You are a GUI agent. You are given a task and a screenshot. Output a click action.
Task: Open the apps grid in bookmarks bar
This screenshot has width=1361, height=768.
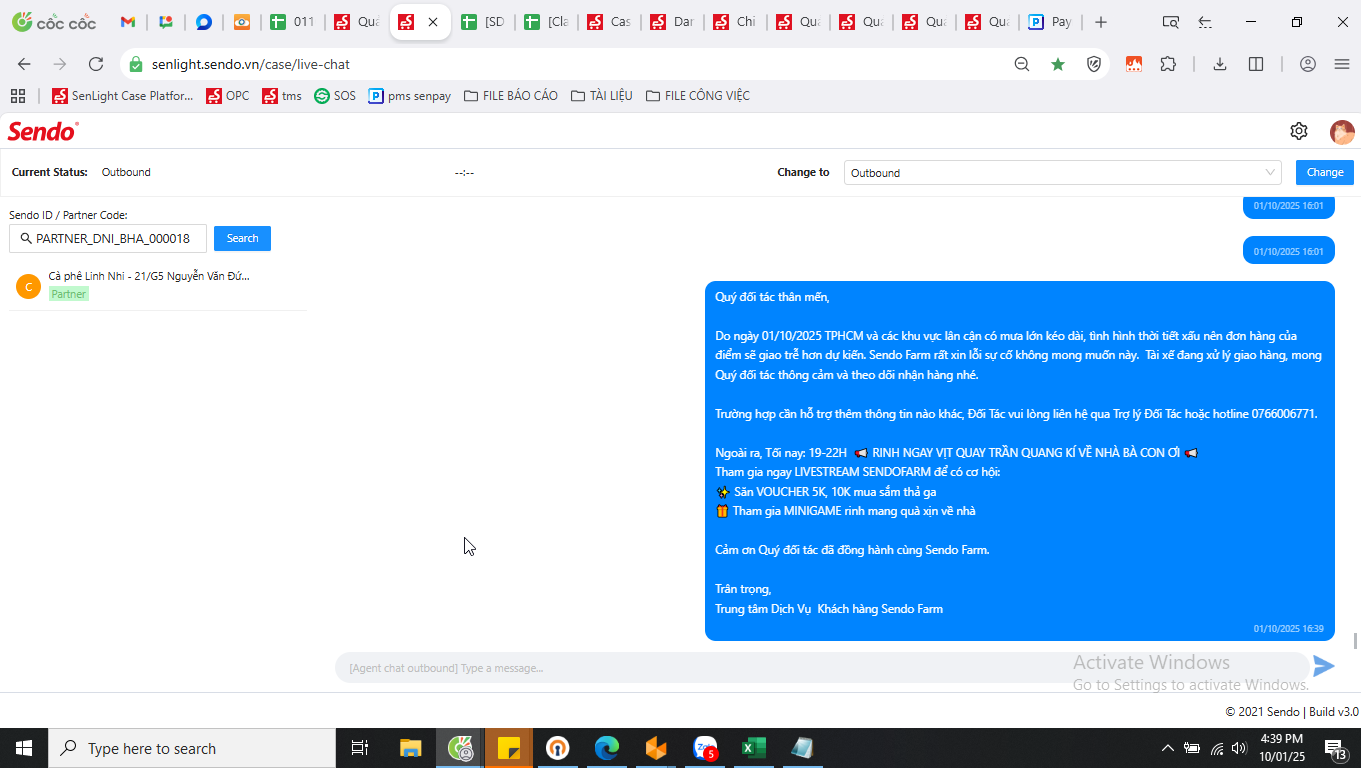tap(18, 96)
